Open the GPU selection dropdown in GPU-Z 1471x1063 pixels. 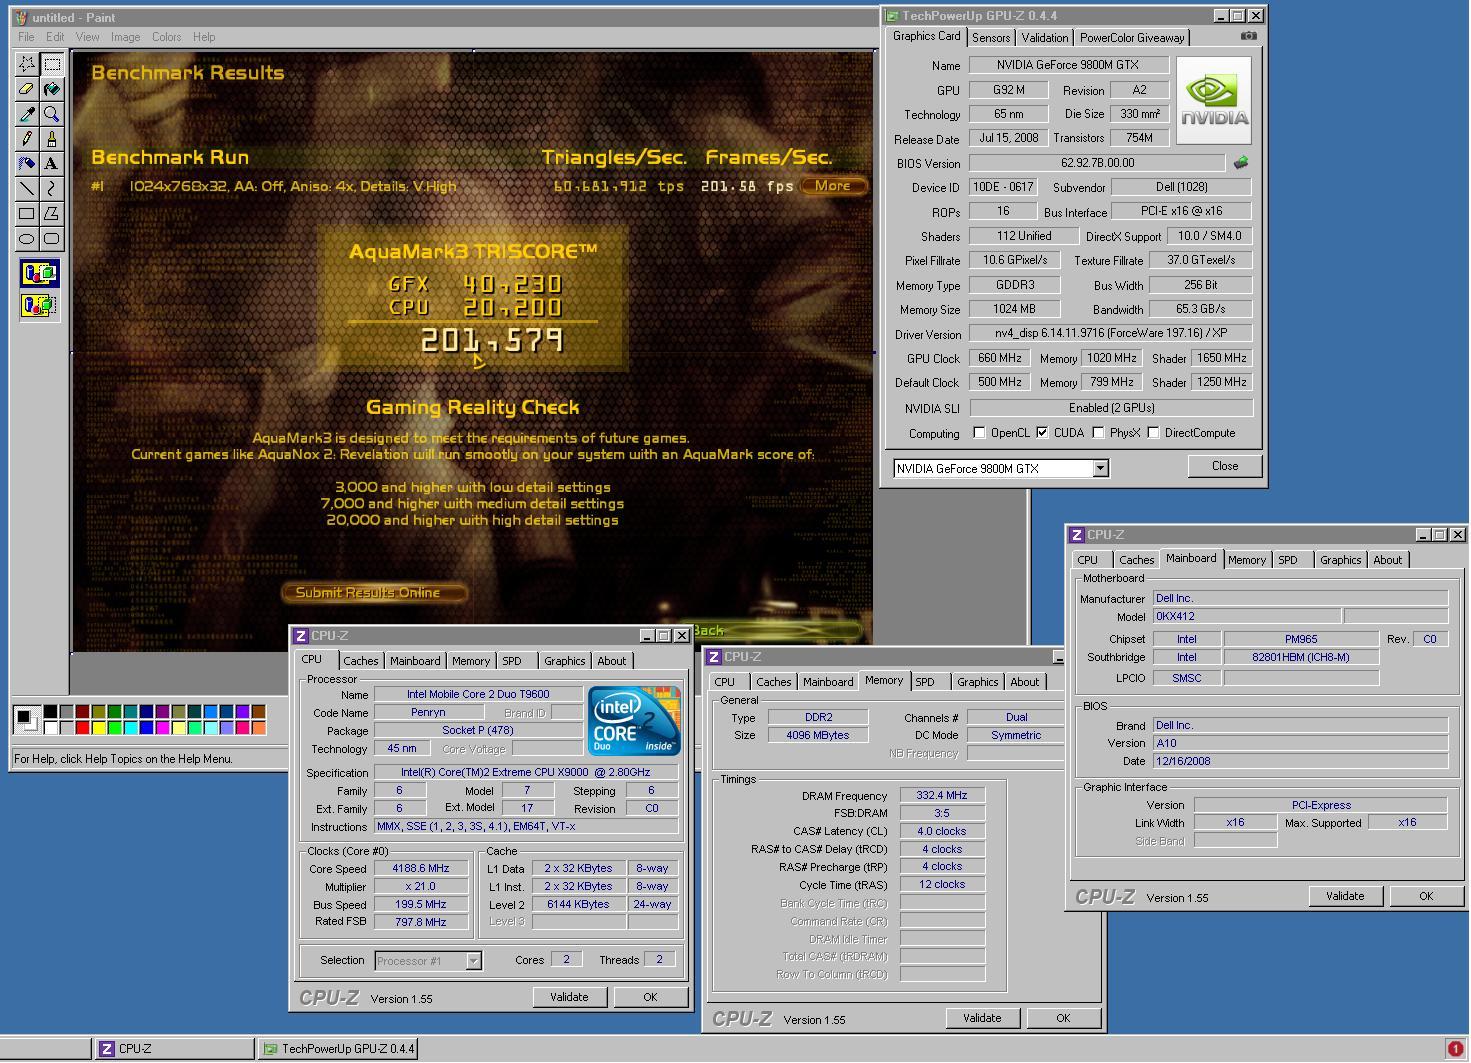click(1100, 468)
